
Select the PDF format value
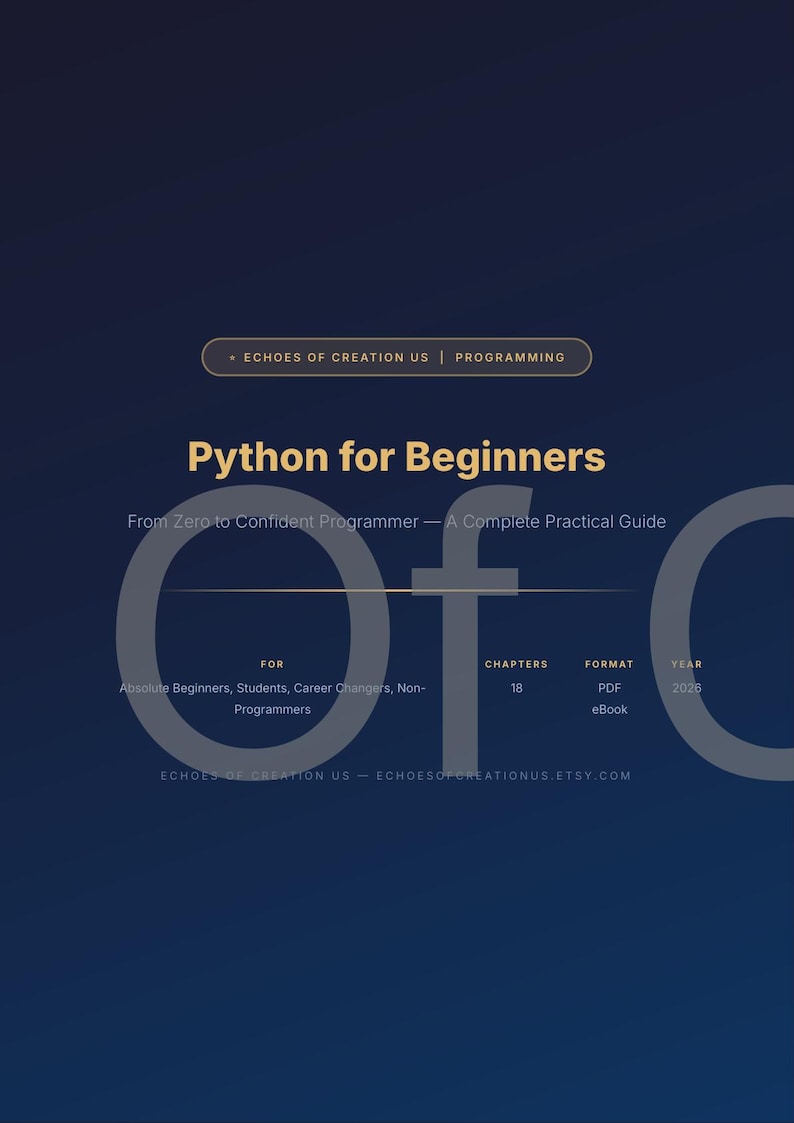[x=609, y=688]
